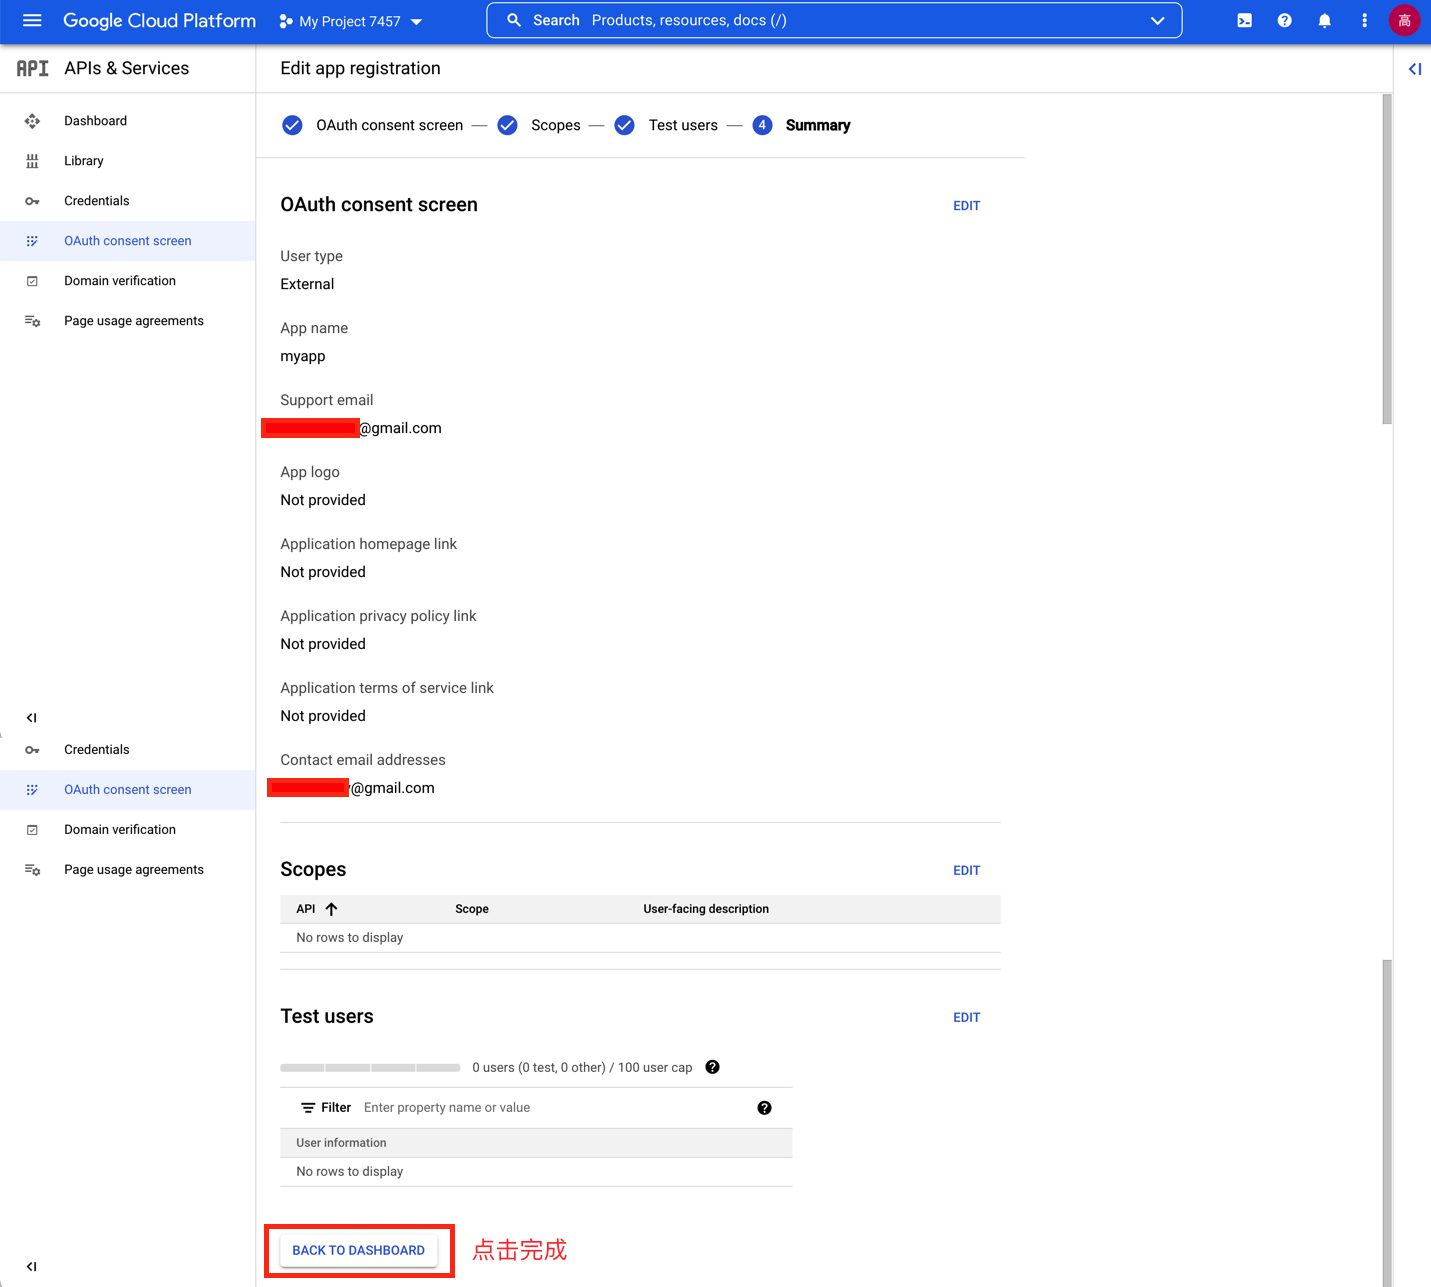Click the Filter list icon
The width and height of the screenshot is (1431, 1287).
pyautogui.click(x=308, y=1108)
